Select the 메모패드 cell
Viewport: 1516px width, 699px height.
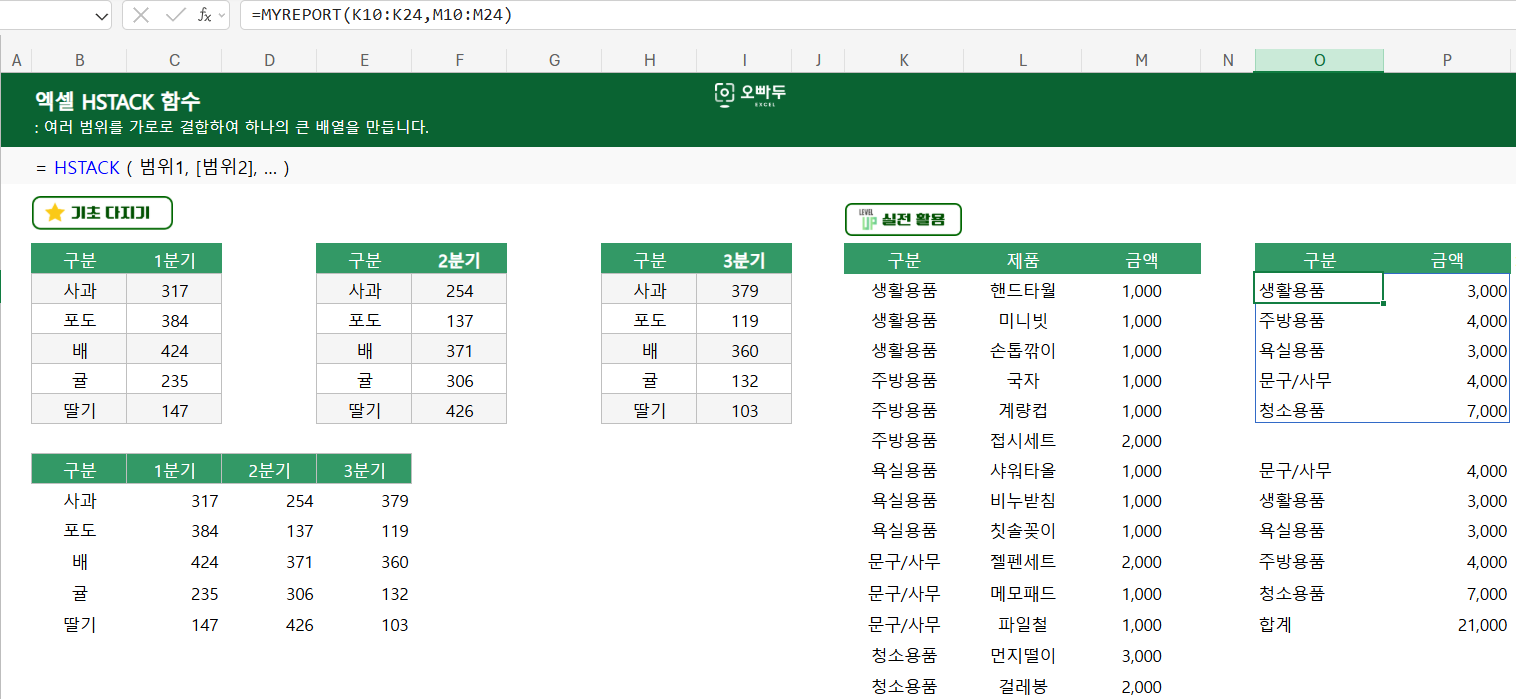click(1023, 594)
